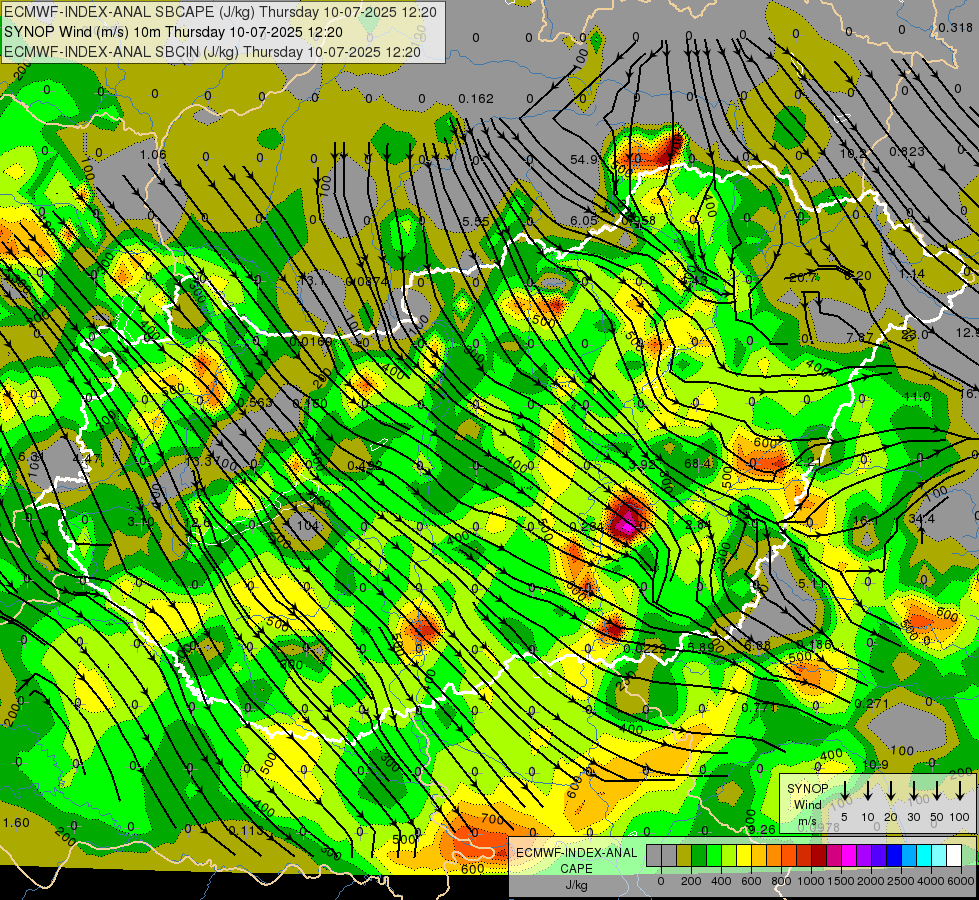Click the map value 54.9

click(584, 160)
